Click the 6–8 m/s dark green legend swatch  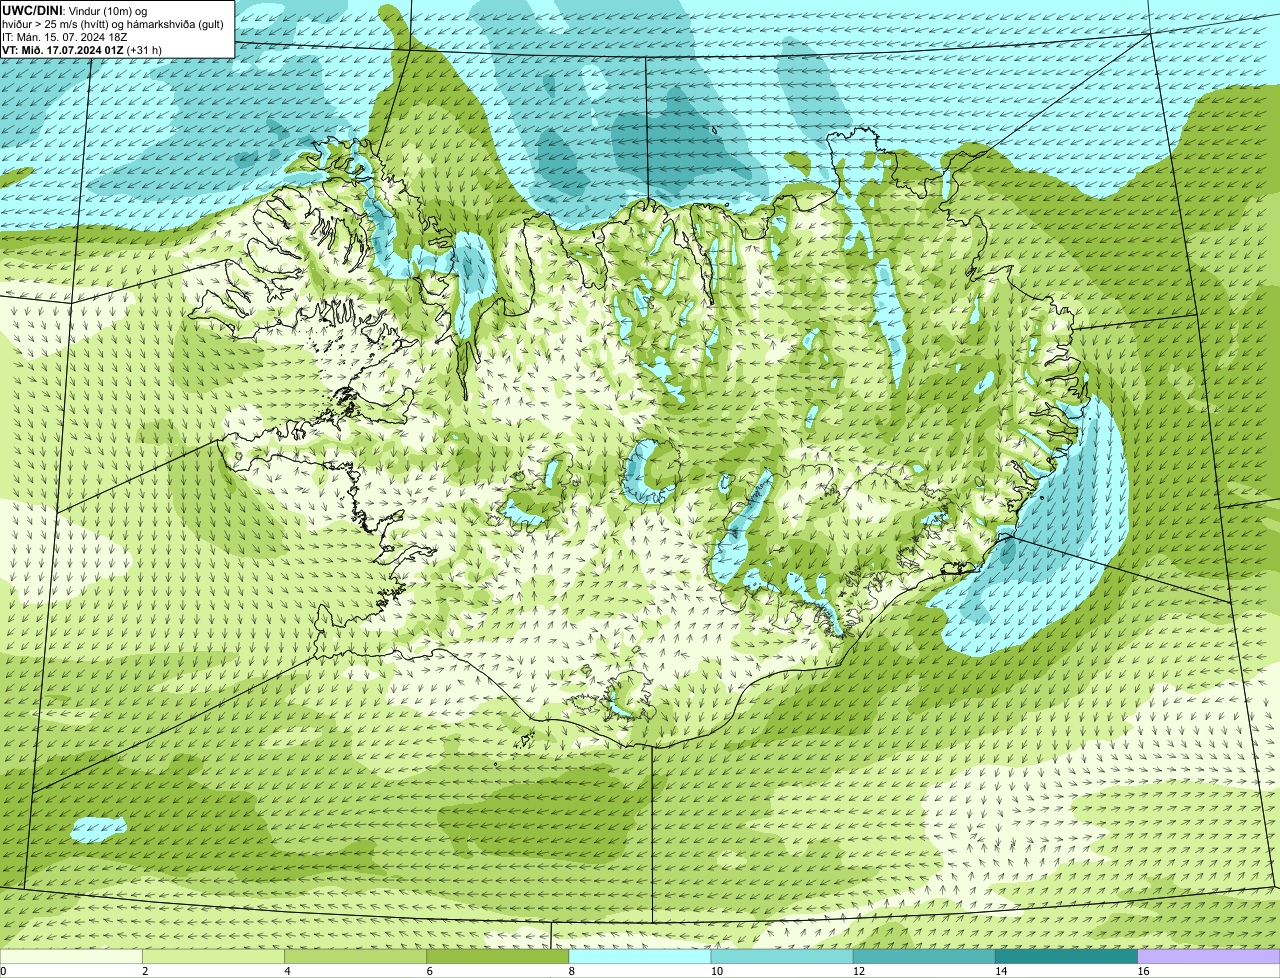coord(498,957)
